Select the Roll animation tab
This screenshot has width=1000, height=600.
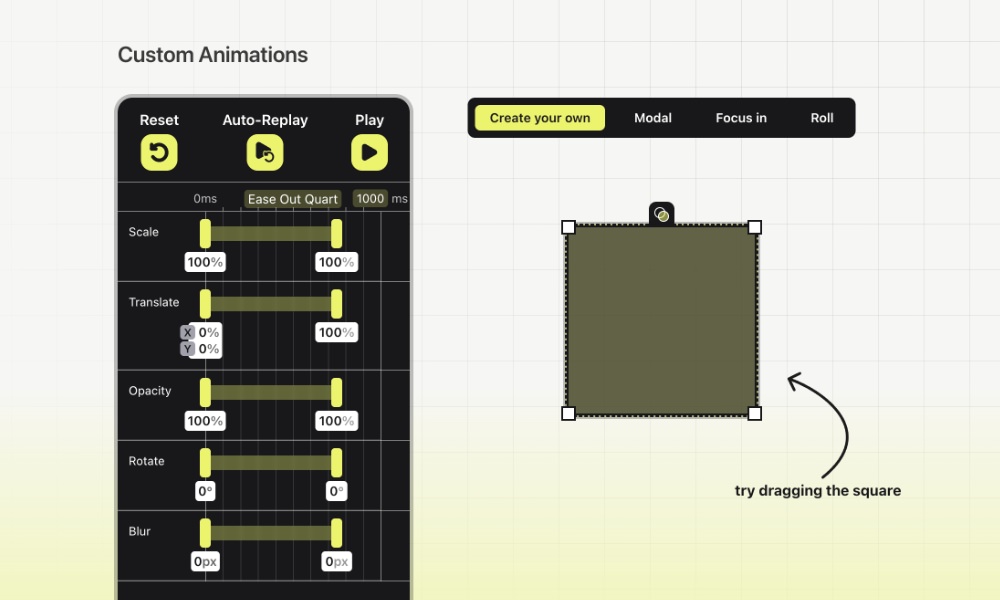[x=822, y=117]
